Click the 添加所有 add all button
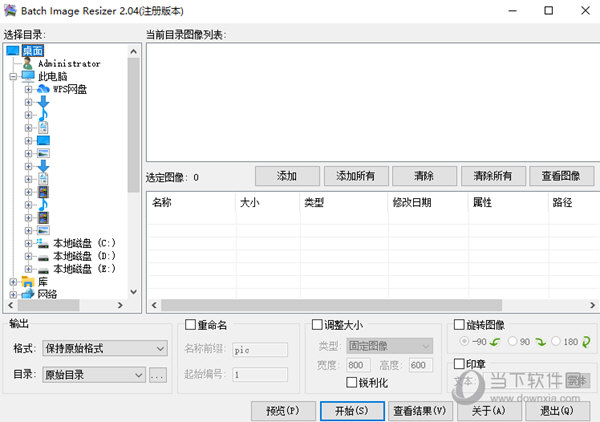 tap(356, 176)
